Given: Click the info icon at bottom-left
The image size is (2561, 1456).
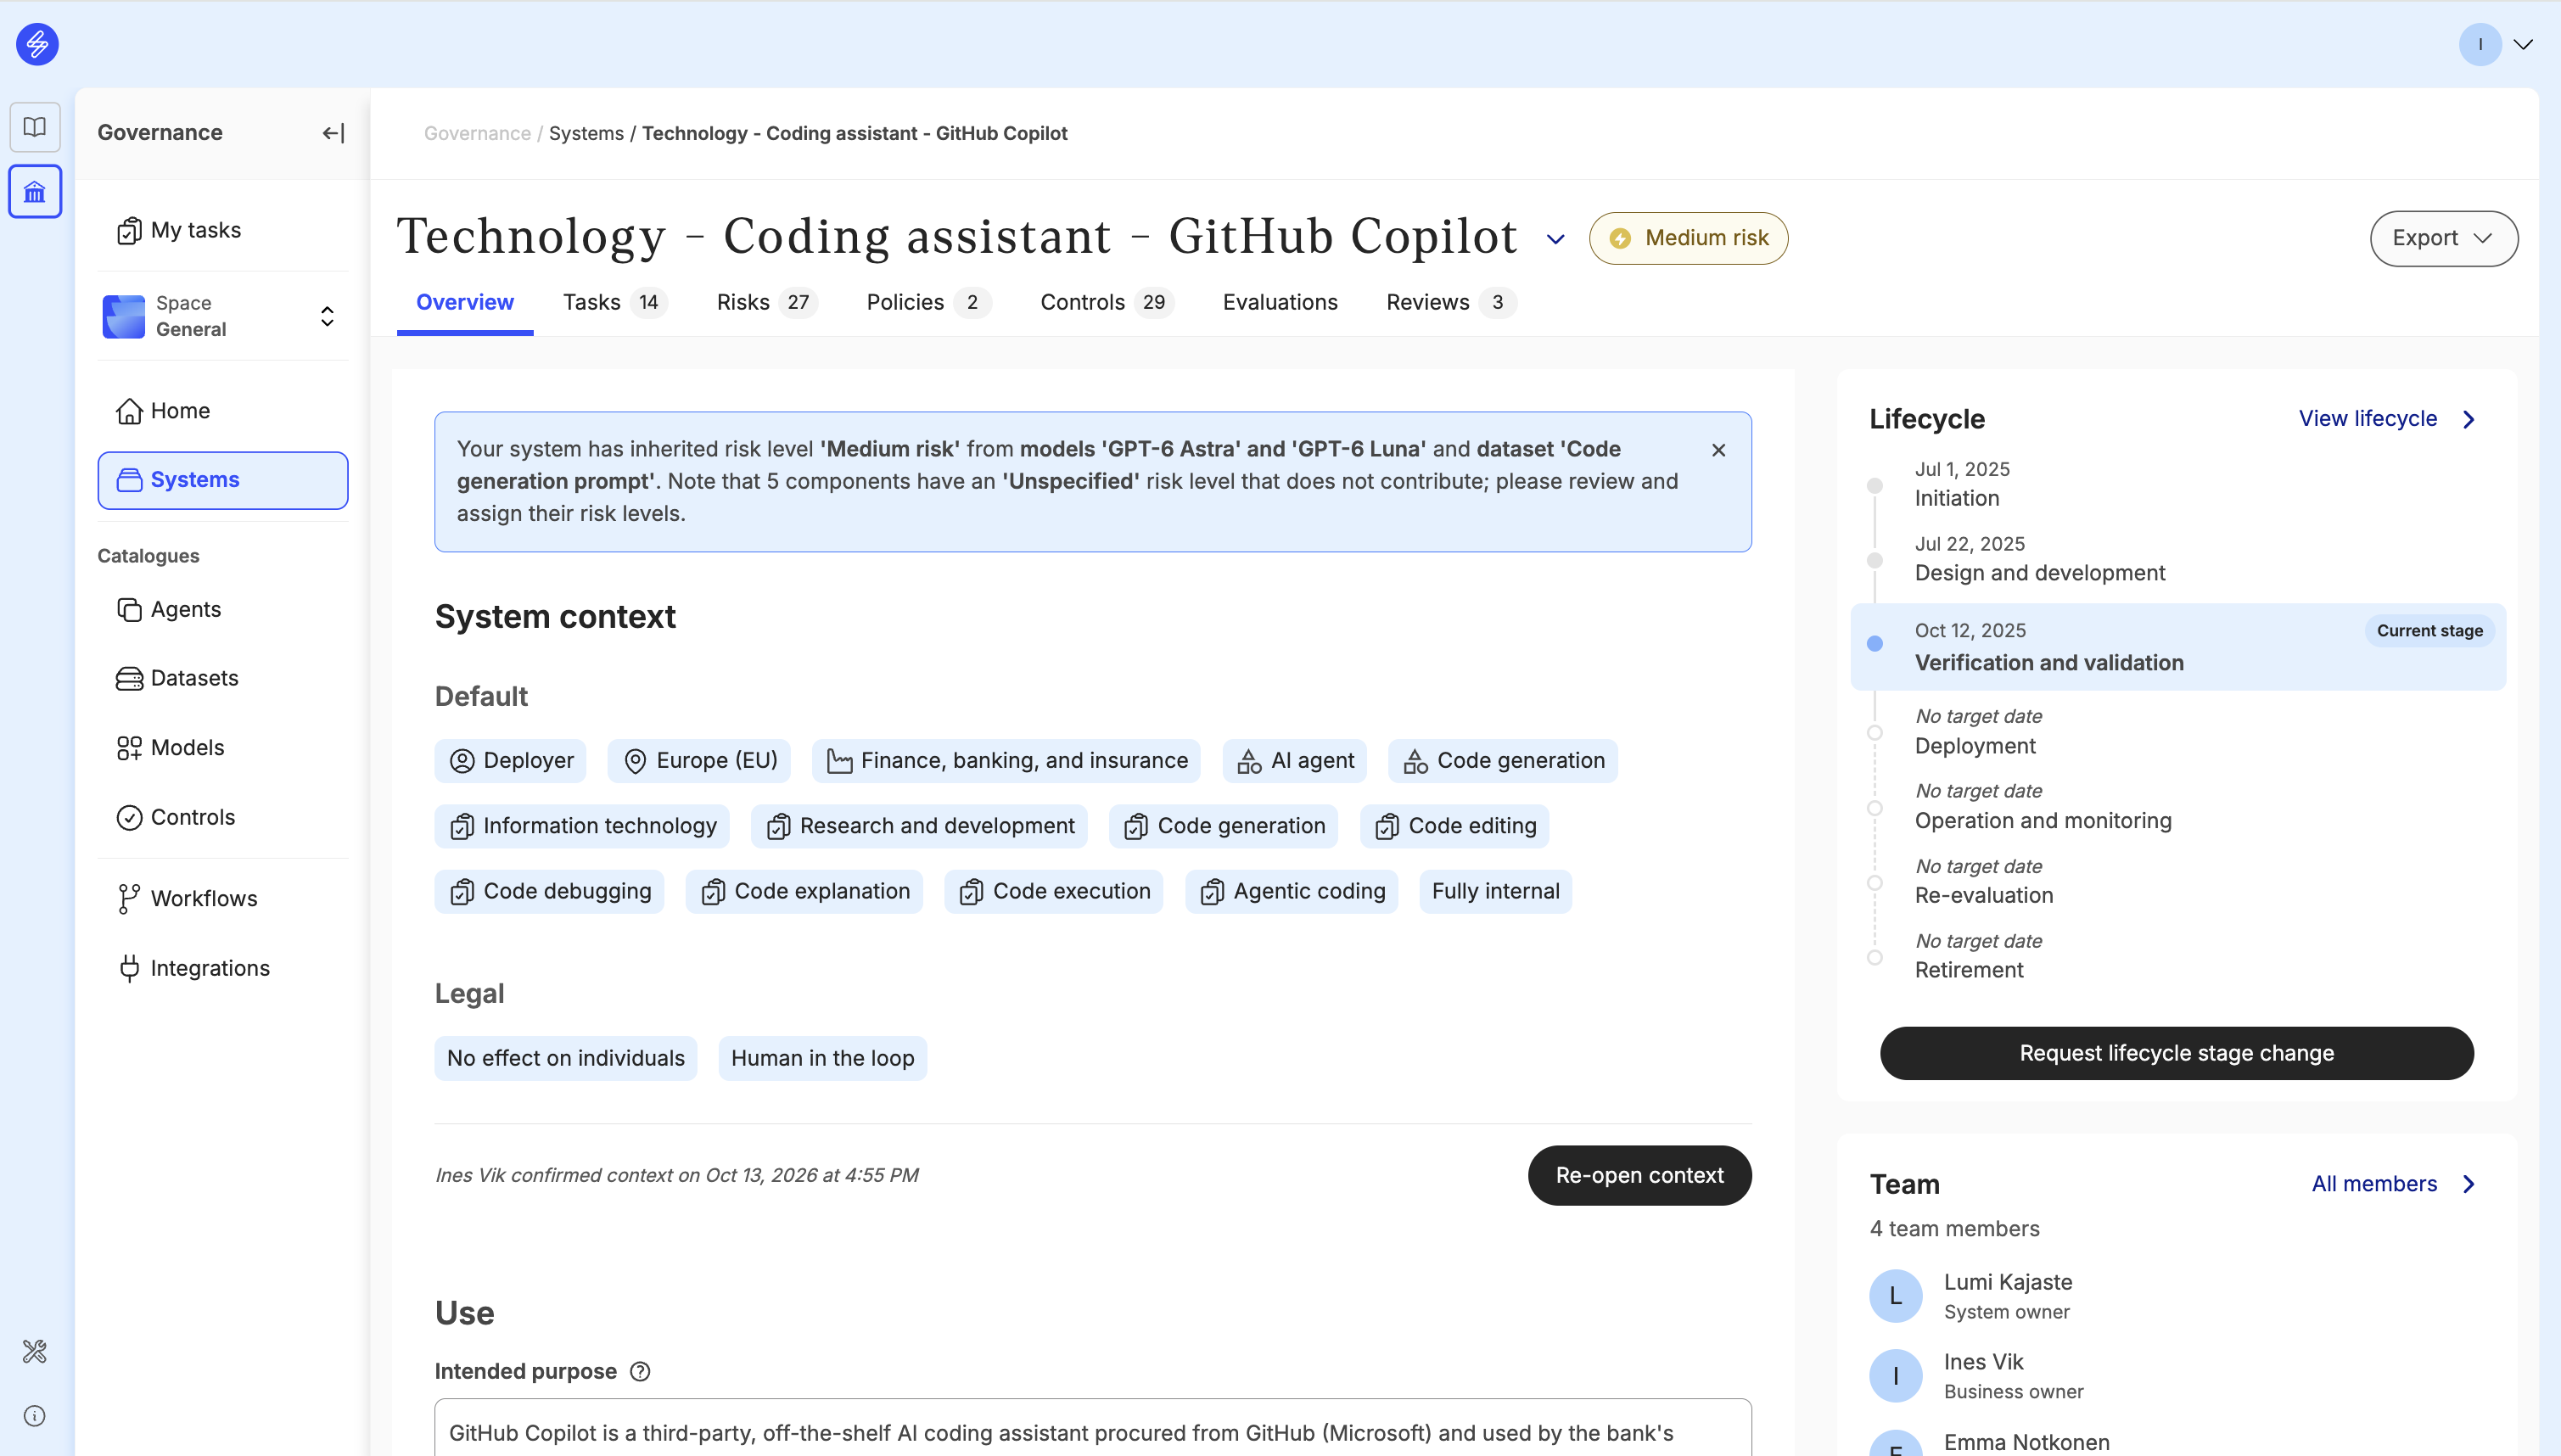Looking at the screenshot, I should (x=35, y=1416).
